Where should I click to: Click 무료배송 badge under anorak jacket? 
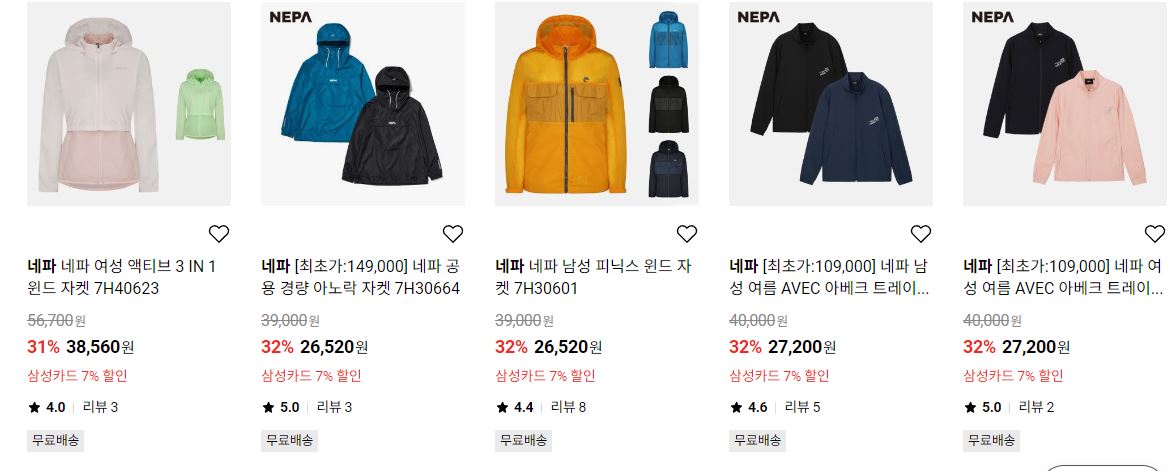coord(290,440)
